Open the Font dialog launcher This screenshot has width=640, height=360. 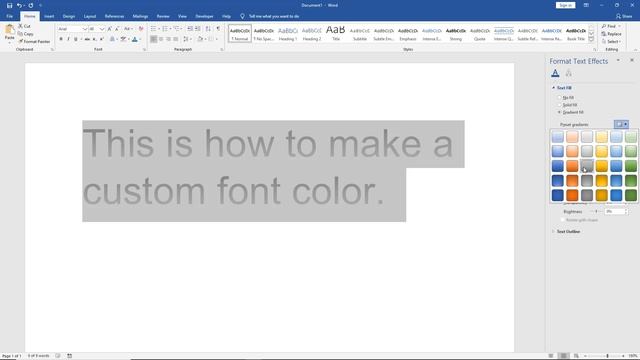pos(144,49)
